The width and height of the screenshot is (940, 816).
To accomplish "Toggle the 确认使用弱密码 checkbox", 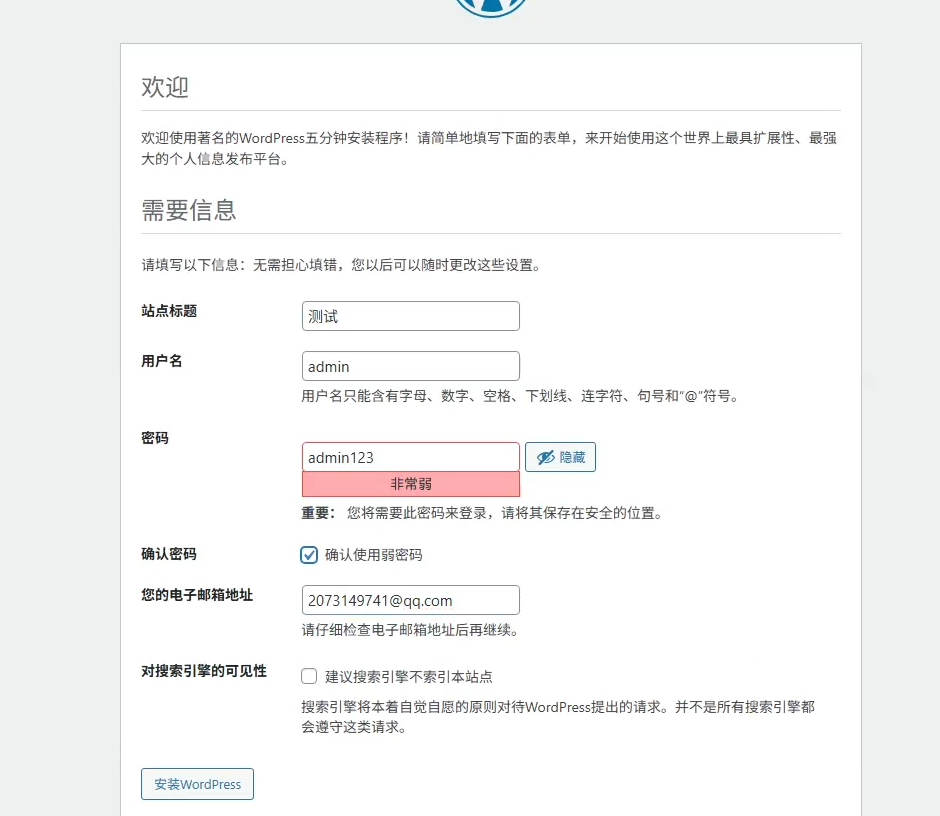I will 309,555.
